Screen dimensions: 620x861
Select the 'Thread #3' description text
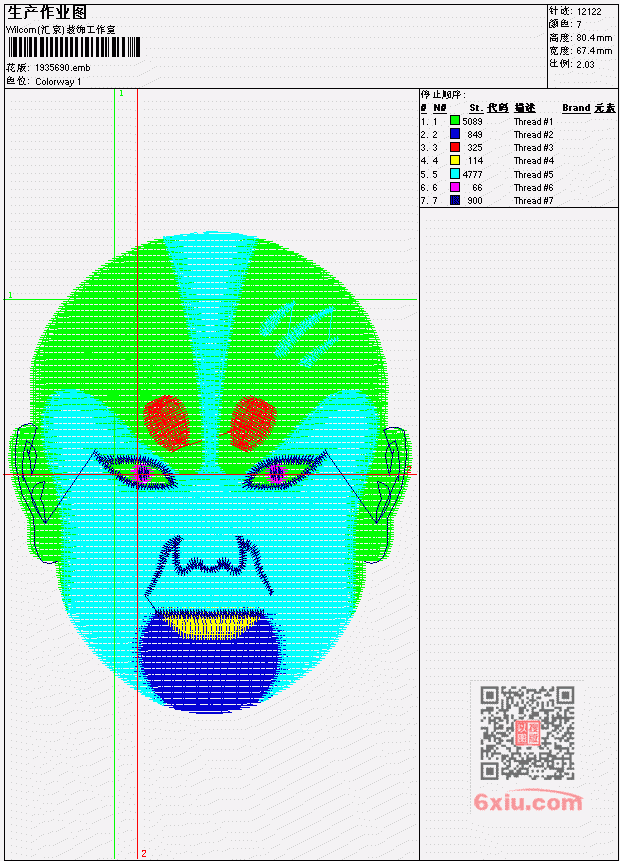click(533, 148)
